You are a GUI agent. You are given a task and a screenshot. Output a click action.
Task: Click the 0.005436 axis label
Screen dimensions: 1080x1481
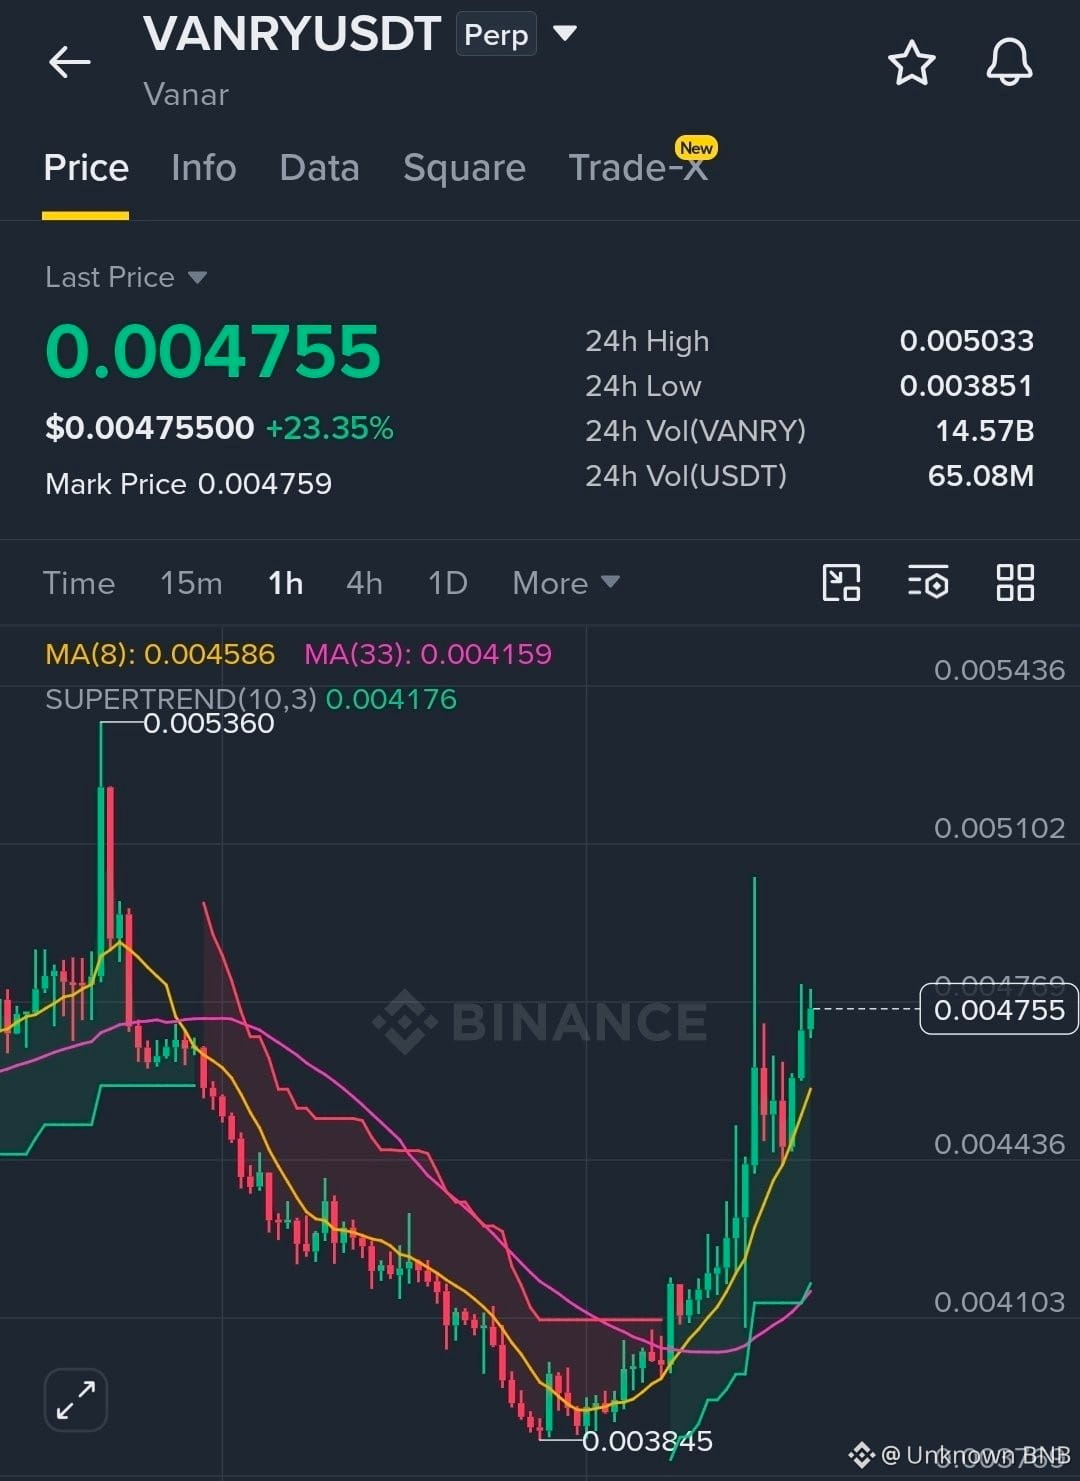pos(999,670)
